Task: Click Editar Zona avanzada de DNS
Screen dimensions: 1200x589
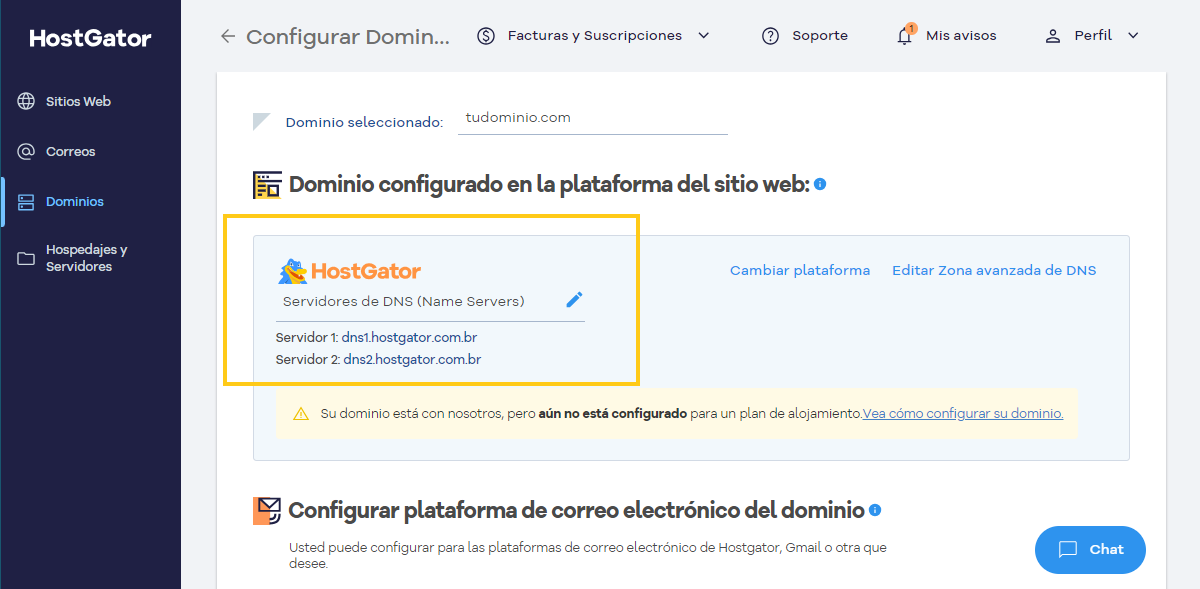Action: click(x=994, y=270)
